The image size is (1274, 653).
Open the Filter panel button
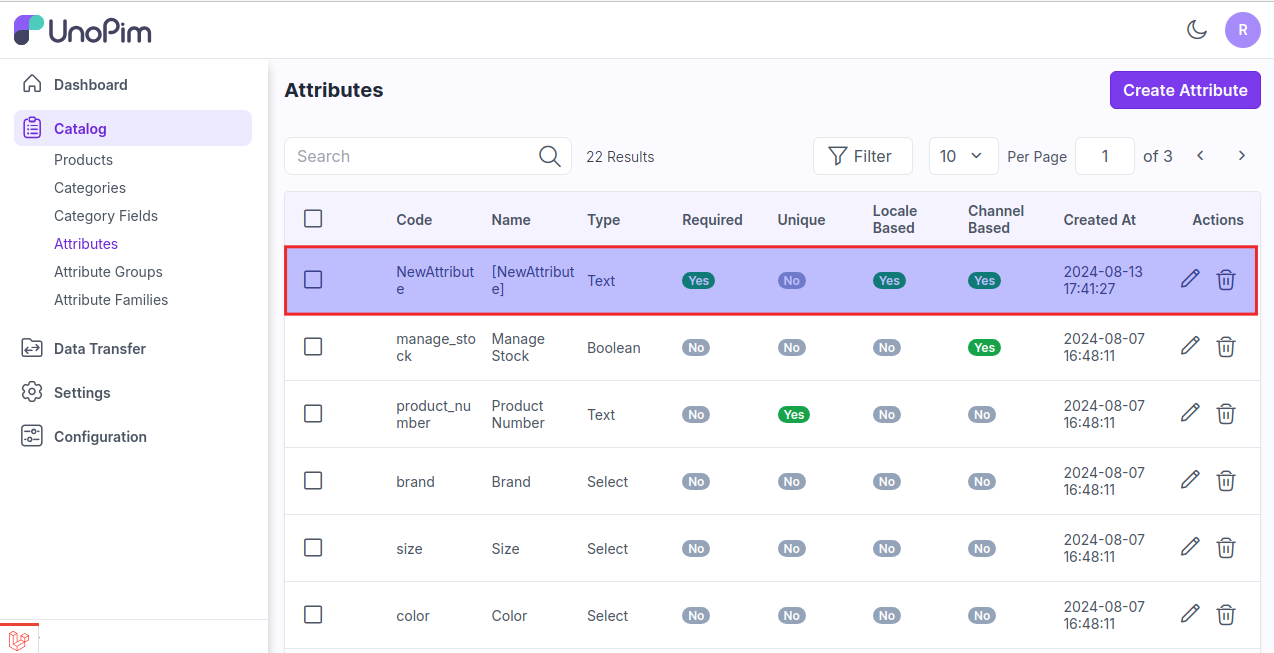[x=862, y=156]
